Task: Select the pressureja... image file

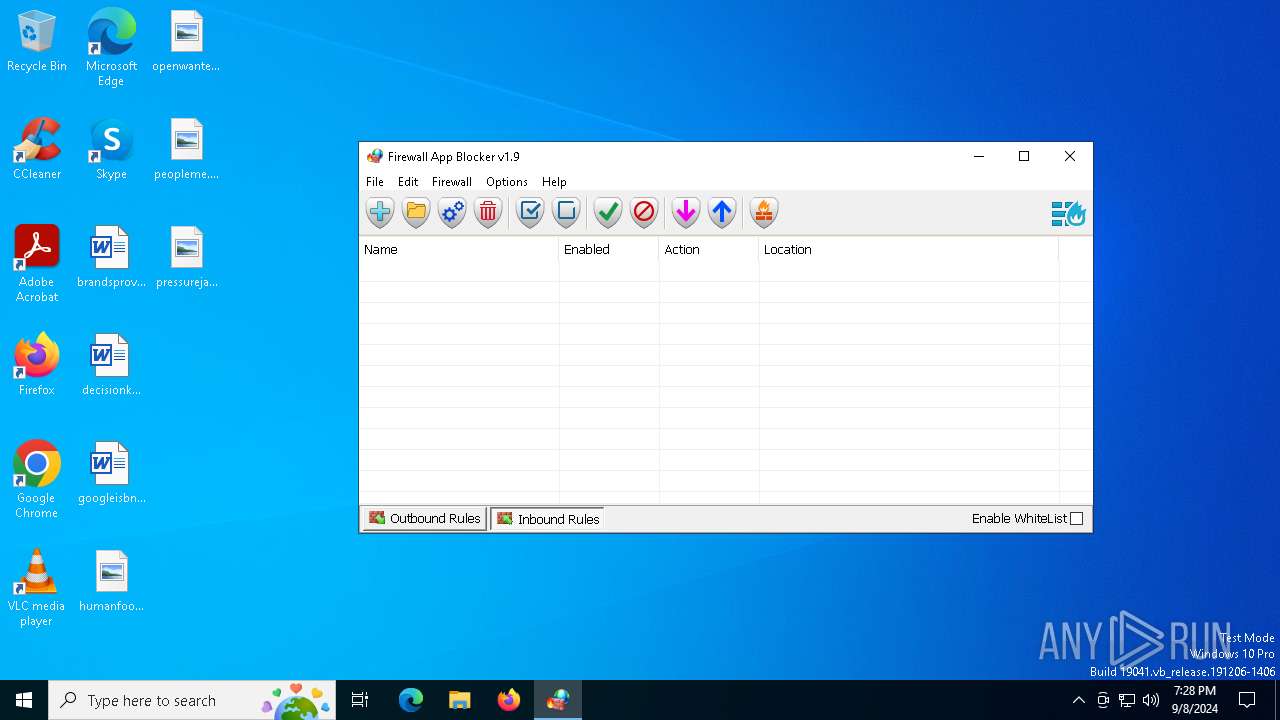Action: pyautogui.click(x=186, y=258)
